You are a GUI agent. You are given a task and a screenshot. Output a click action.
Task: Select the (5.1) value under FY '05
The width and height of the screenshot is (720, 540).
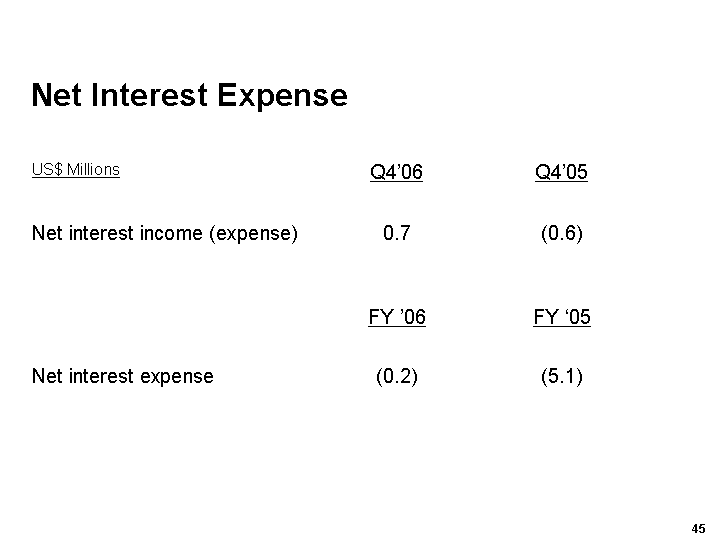[561, 376]
